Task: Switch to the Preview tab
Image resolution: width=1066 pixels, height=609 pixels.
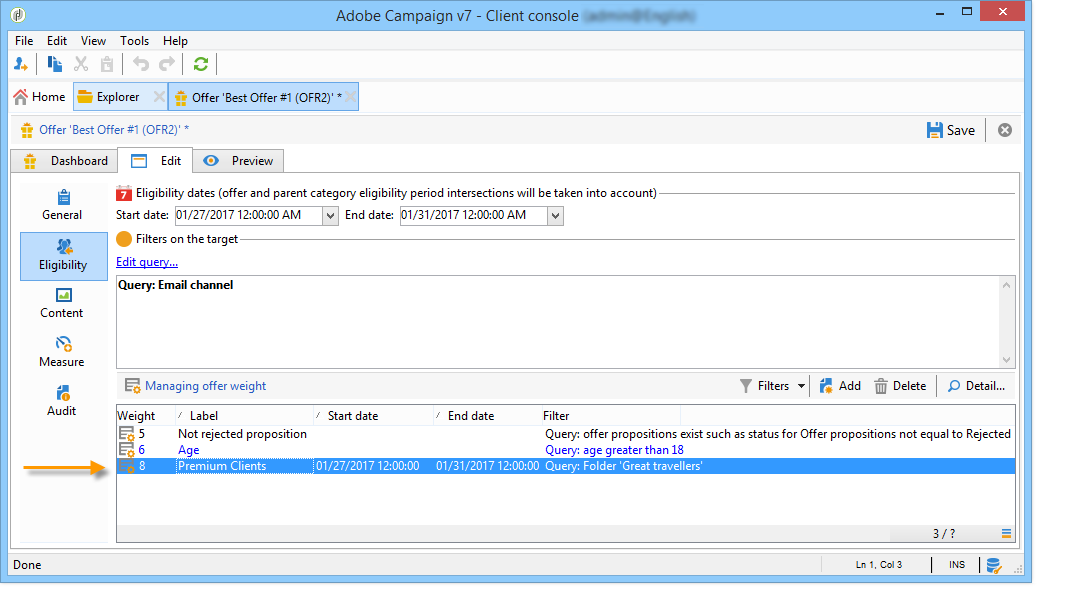Action: pyautogui.click(x=239, y=161)
